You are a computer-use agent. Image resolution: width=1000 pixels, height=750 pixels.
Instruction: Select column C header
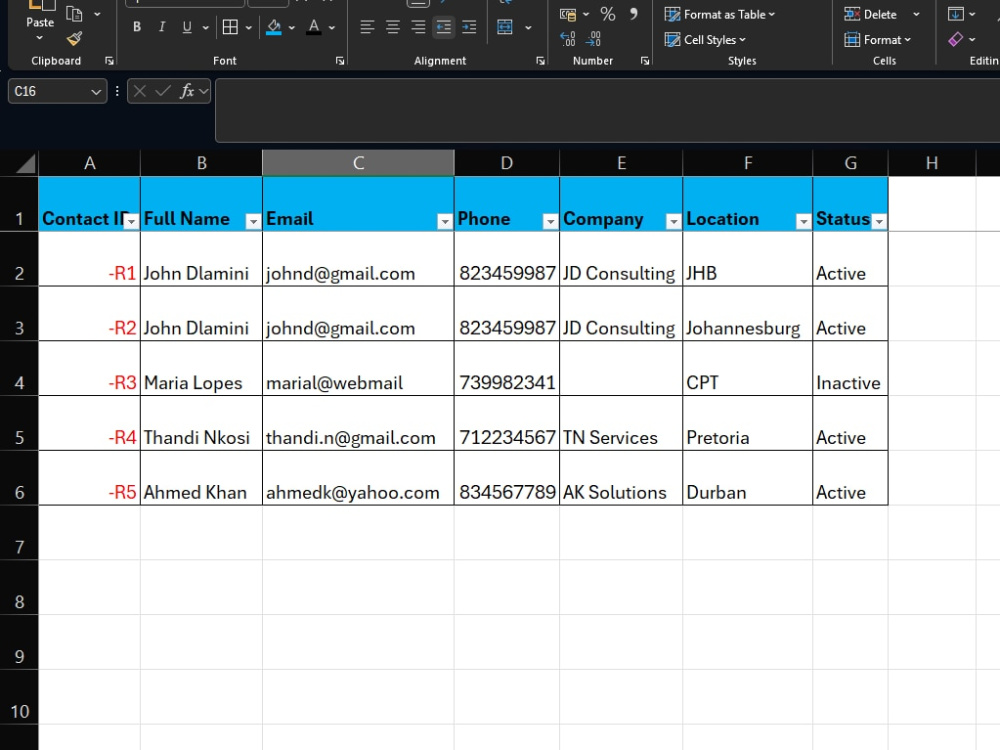(358, 163)
